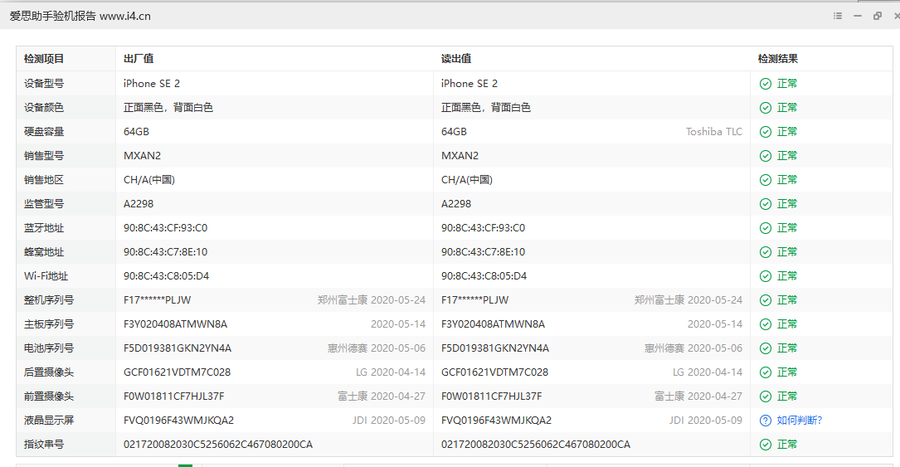Click the 如何判断? help link
Screen dimensions: 900x467
pos(799,420)
